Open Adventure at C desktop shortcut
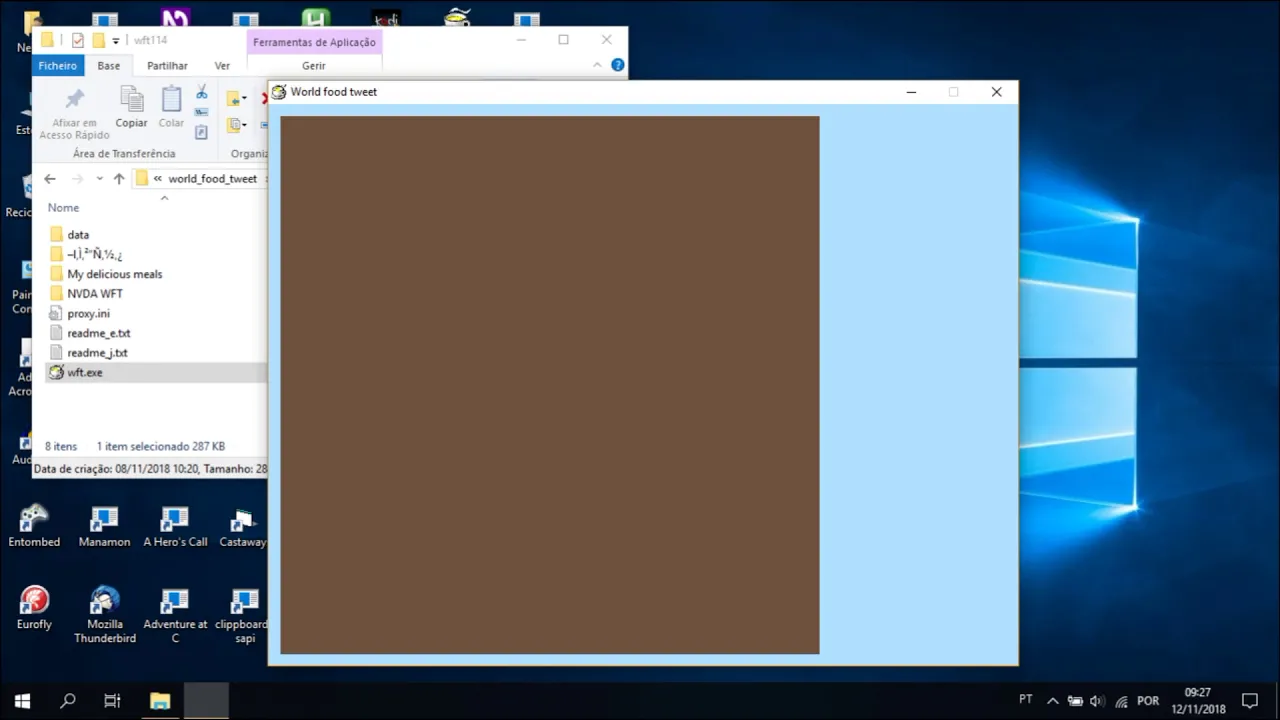Image resolution: width=1280 pixels, height=720 pixels. 175,615
